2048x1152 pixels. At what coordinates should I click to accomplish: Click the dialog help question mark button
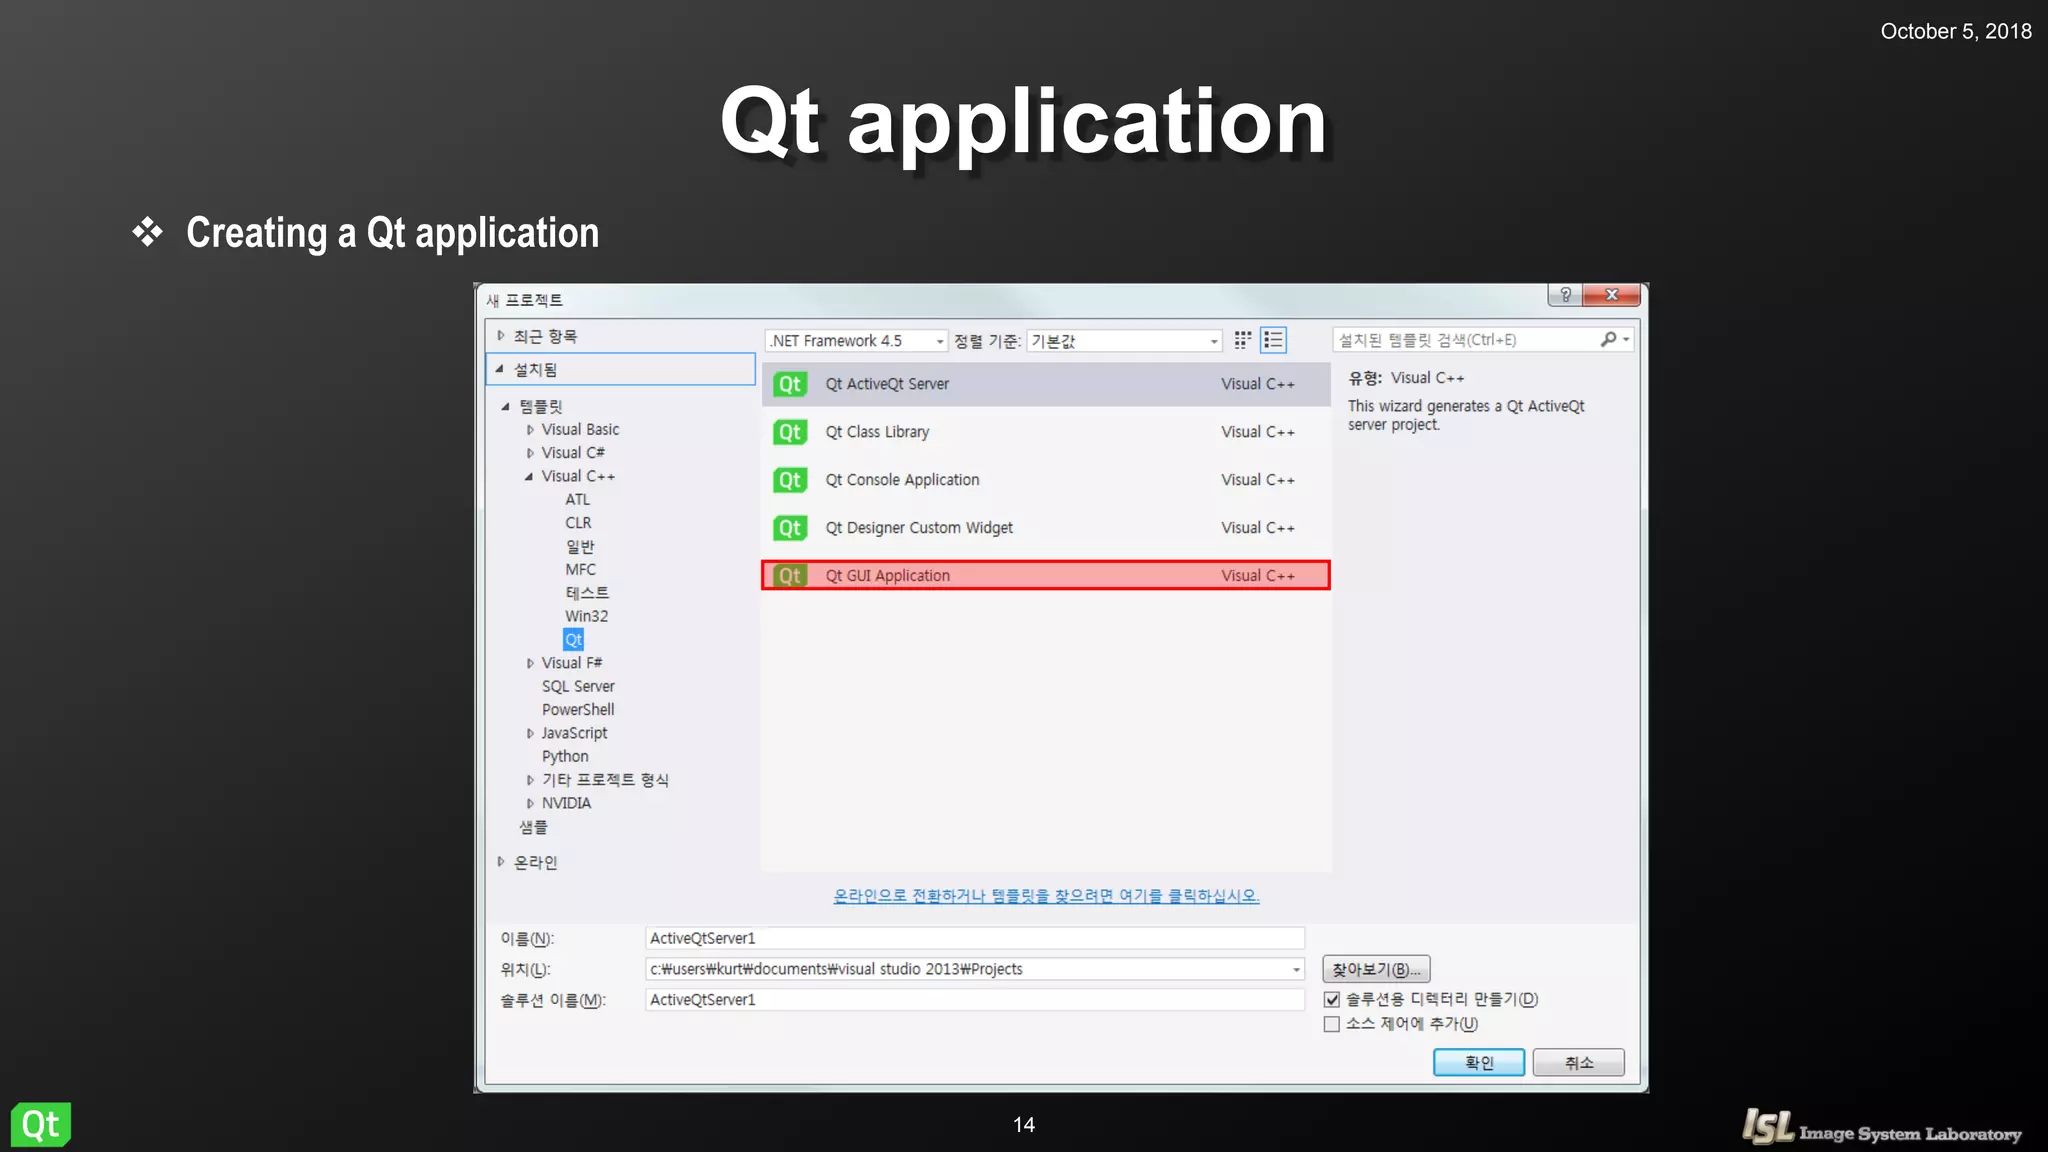[x=1565, y=295]
